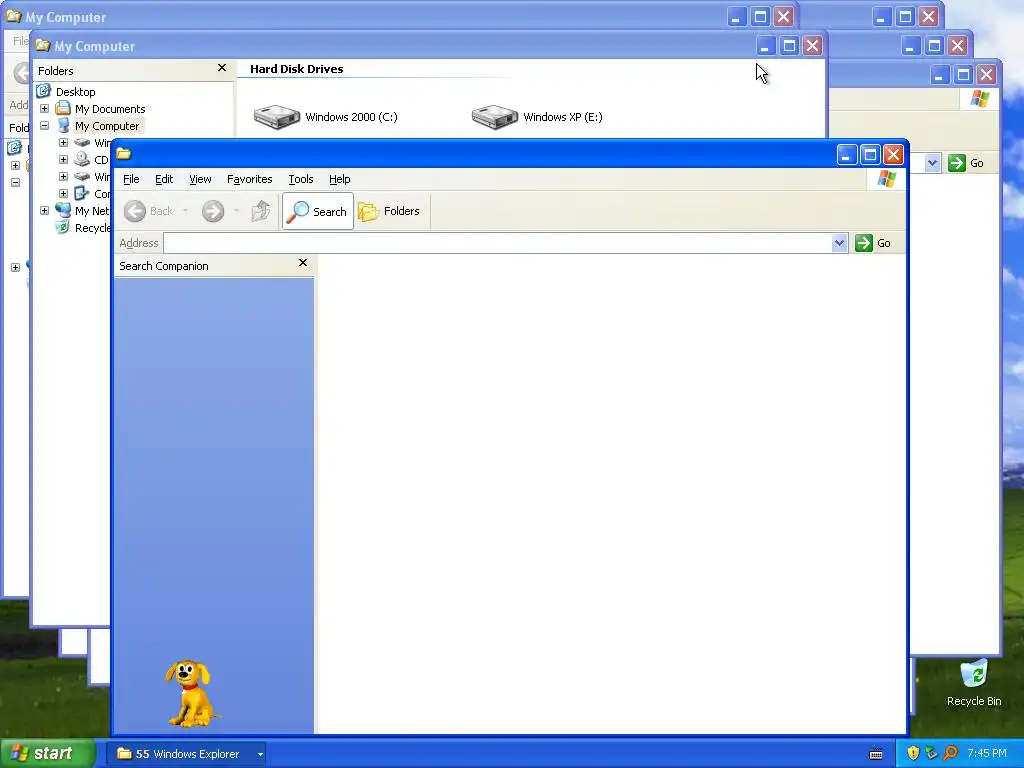Close the Search Companion pane

pos(302,263)
